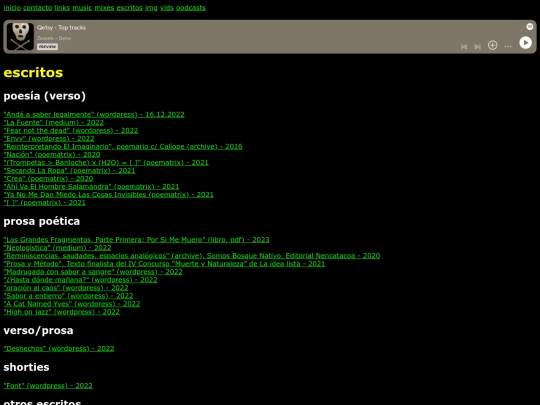
Task: Open 'Ya No Me Dan Miedo' poem
Action: pyautogui.click(x=108, y=195)
